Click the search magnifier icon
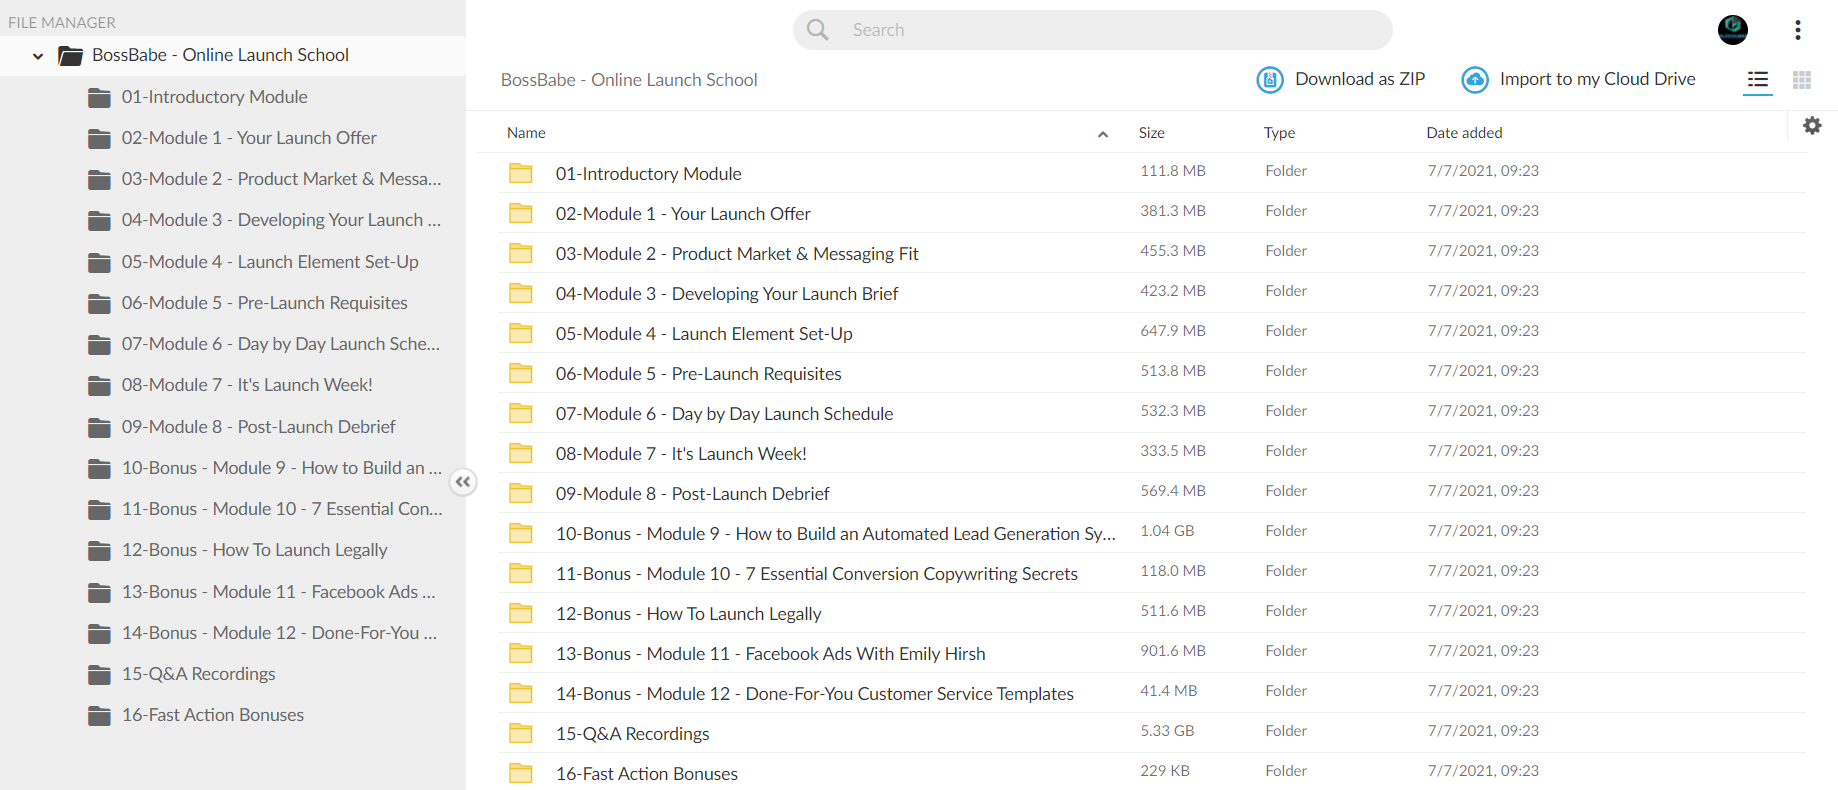Screen dimensions: 1838x790 (x=818, y=30)
